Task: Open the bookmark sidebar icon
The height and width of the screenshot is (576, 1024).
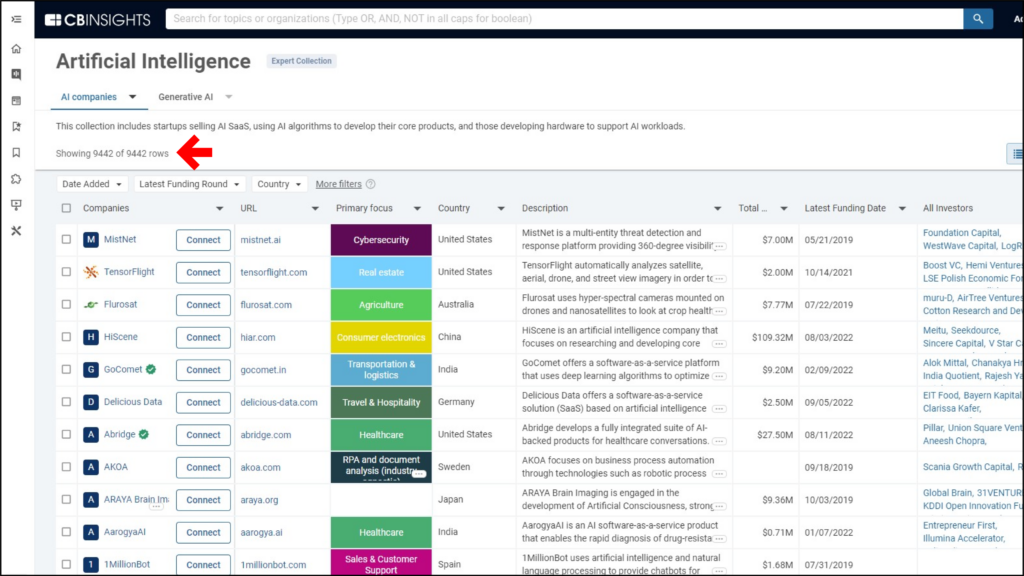Action: coord(16,153)
